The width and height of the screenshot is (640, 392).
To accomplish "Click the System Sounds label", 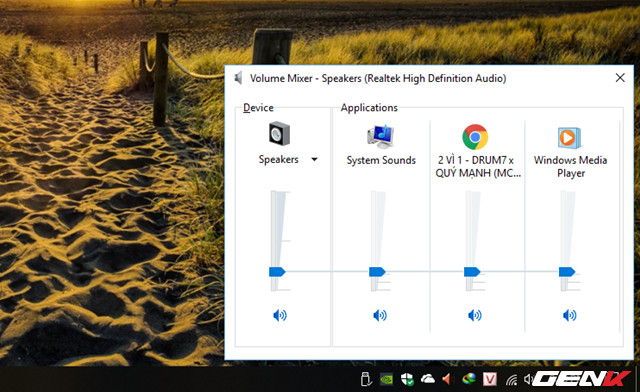I will pos(381,160).
